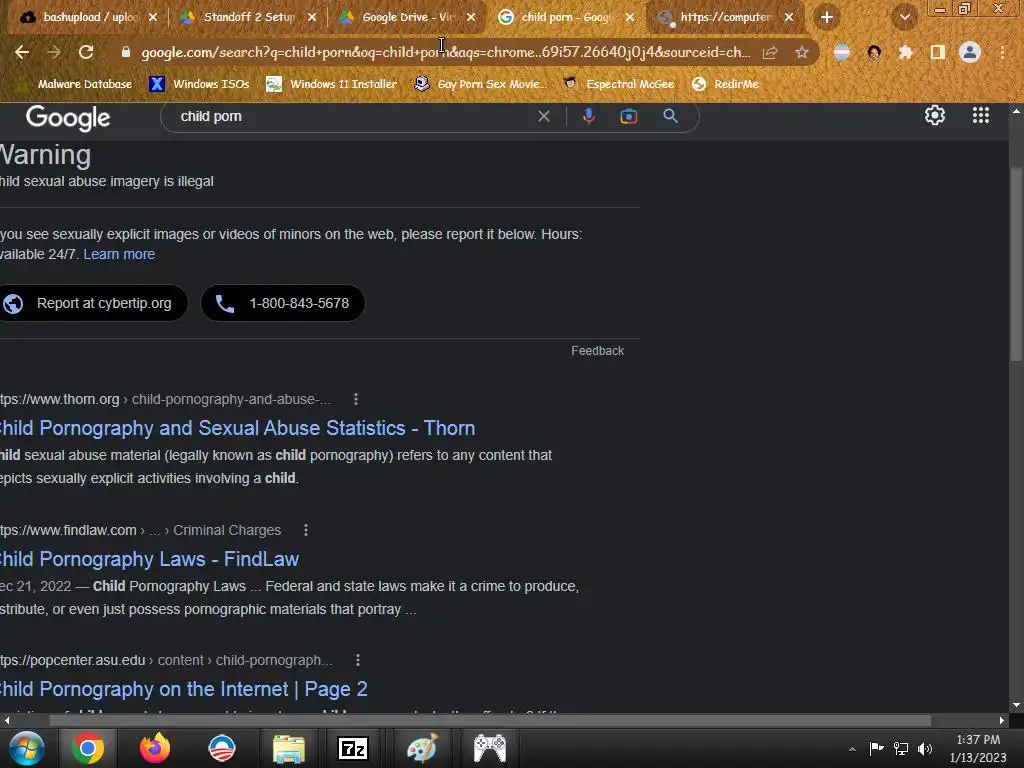
Task: Follow the Learn more link
Action: (119, 254)
